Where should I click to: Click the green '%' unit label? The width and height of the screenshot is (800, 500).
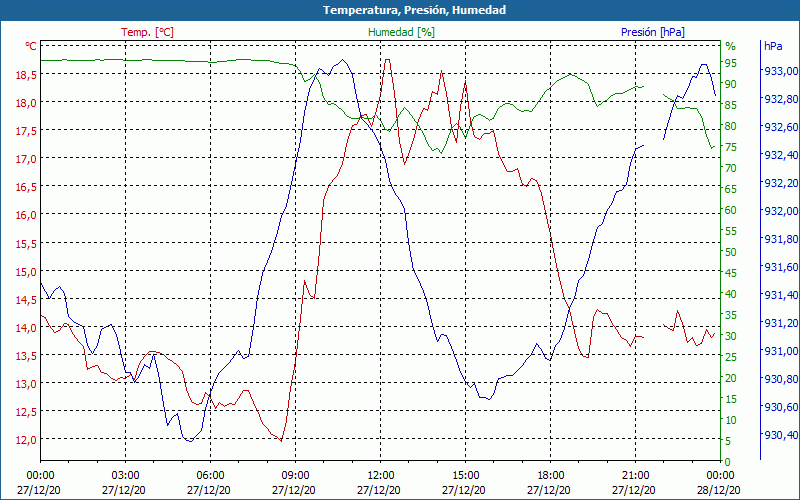pos(731,46)
